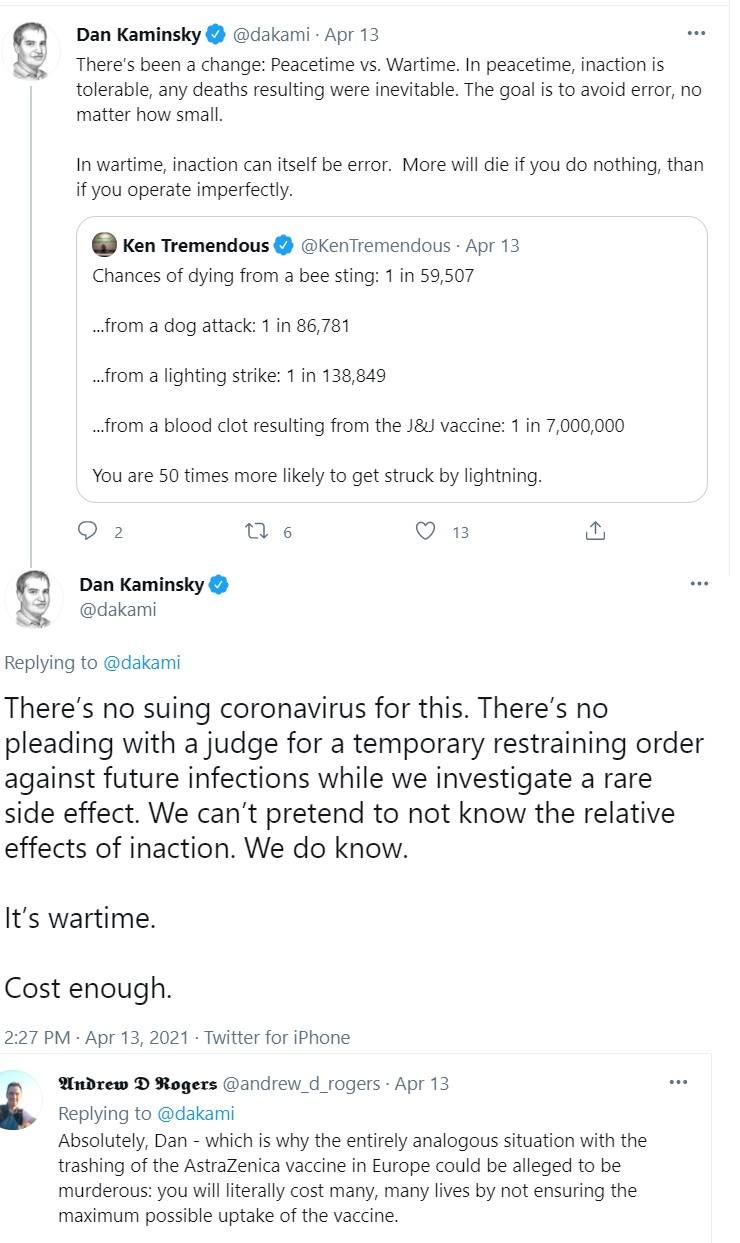Open more options on the top tweet

(696, 33)
